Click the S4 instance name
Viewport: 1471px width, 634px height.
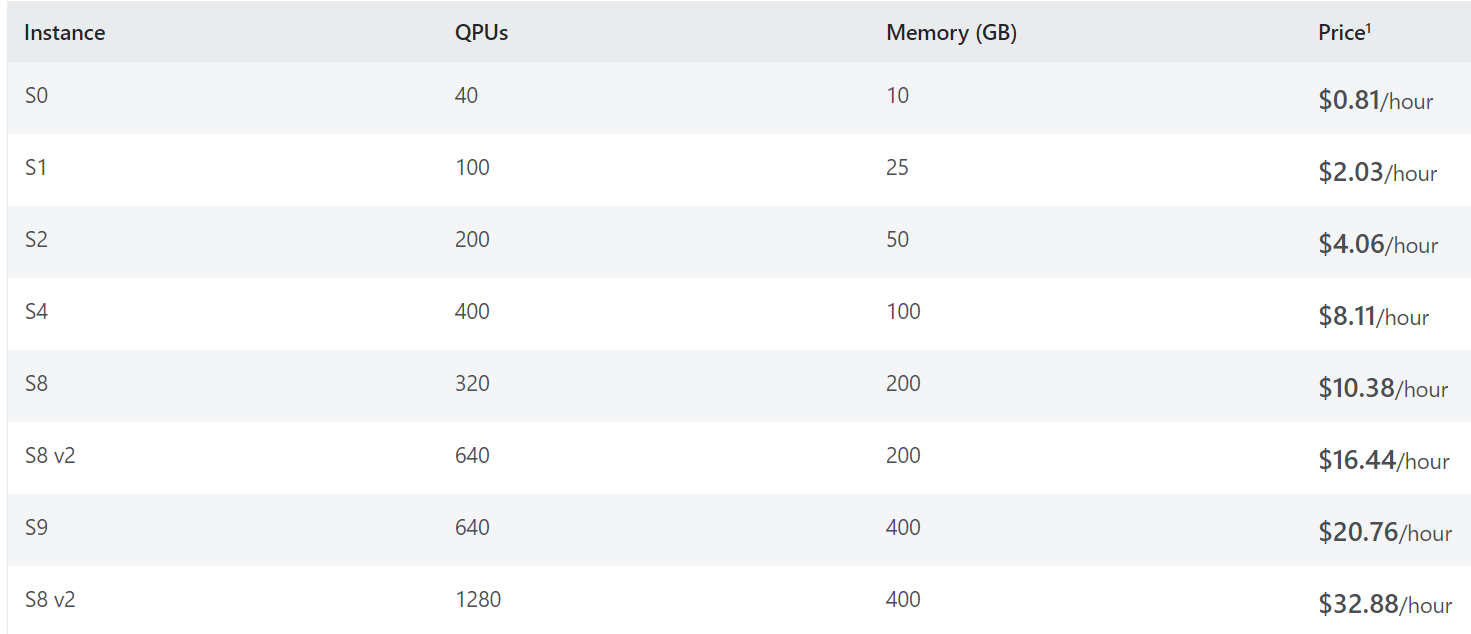36,312
